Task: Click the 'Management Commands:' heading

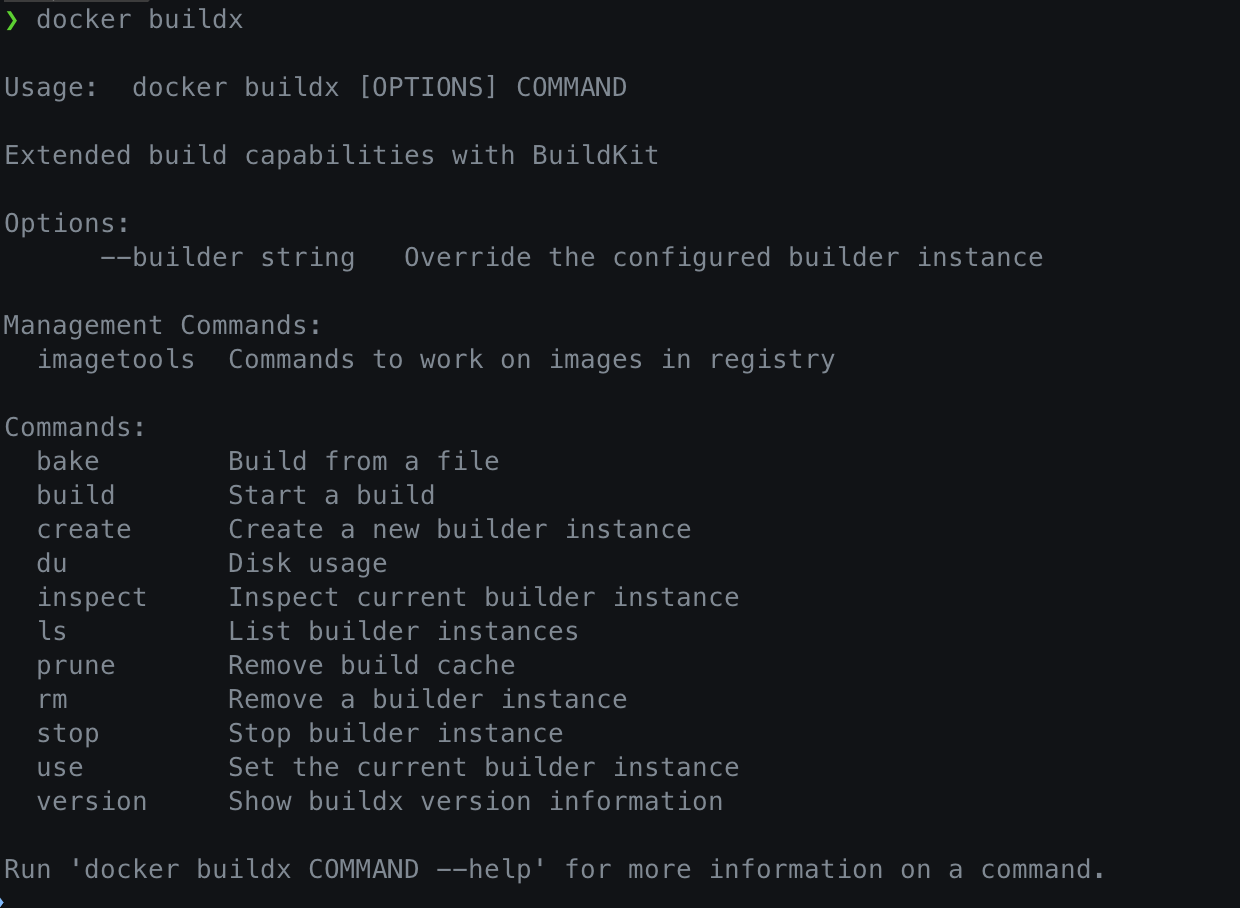Action: [x=164, y=326]
